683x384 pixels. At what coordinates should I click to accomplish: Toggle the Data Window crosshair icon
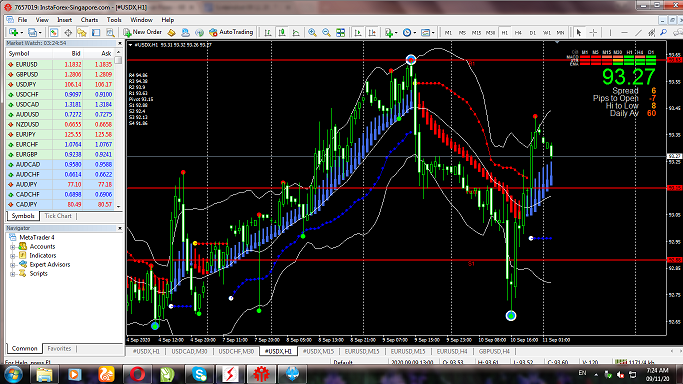click(x=68, y=33)
